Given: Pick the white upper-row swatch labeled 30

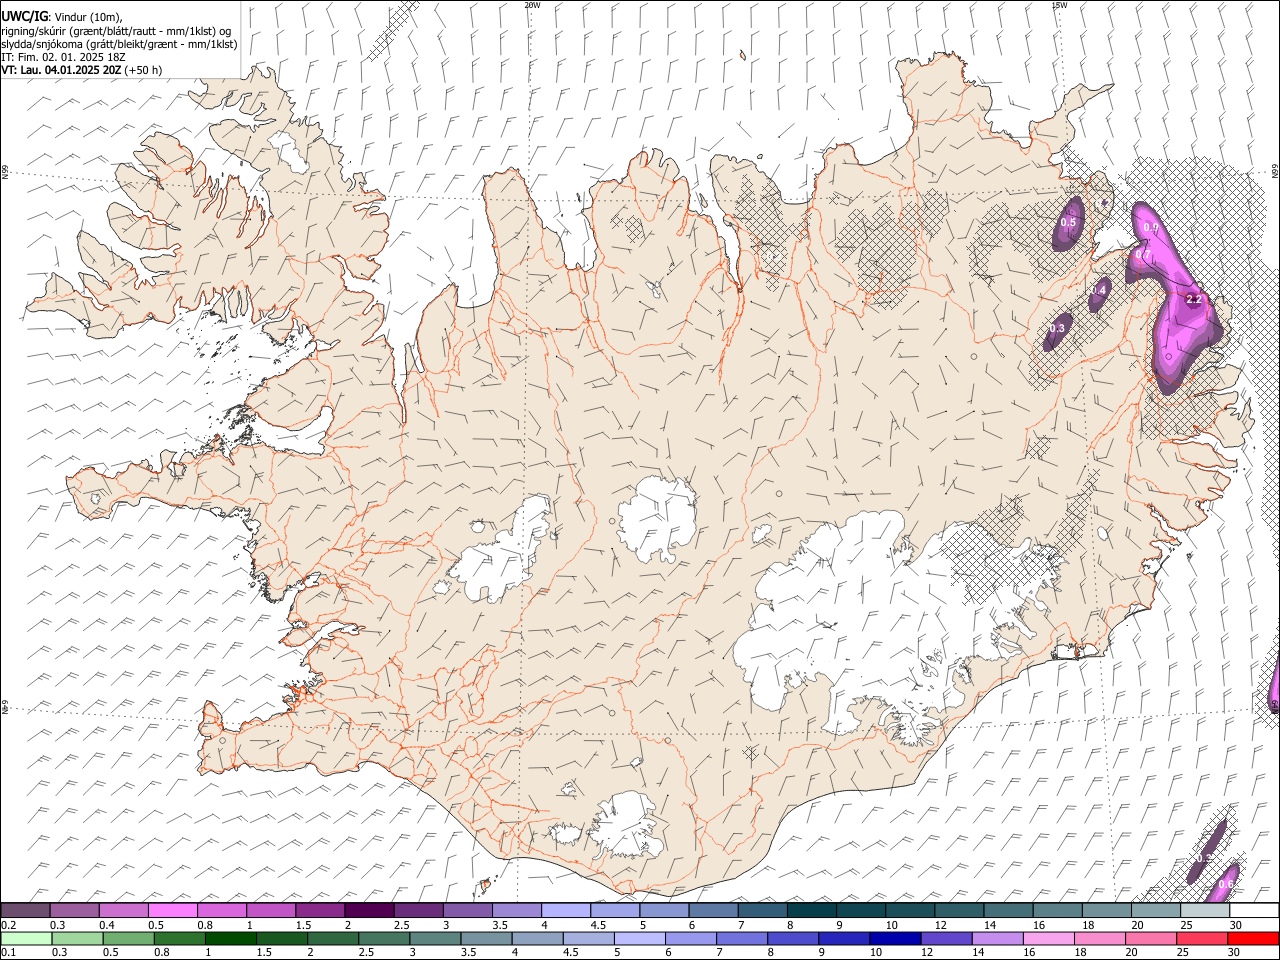Looking at the screenshot, I should (1254, 911).
